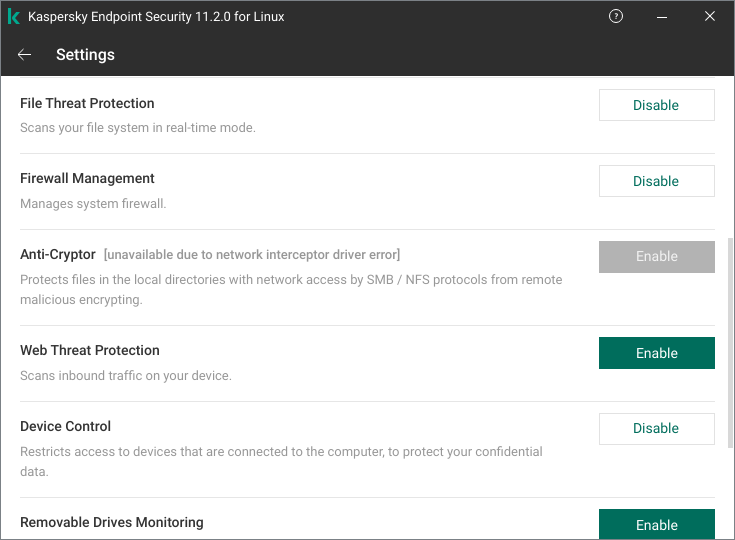
Task: Disable Firewall Management
Action: point(656,181)
